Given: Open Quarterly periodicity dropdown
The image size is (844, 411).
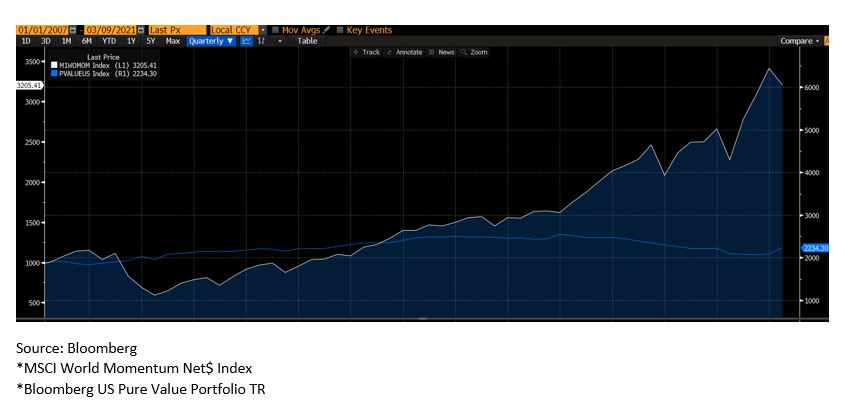Looking at the screenshot, I should click(x=211, y=41).
